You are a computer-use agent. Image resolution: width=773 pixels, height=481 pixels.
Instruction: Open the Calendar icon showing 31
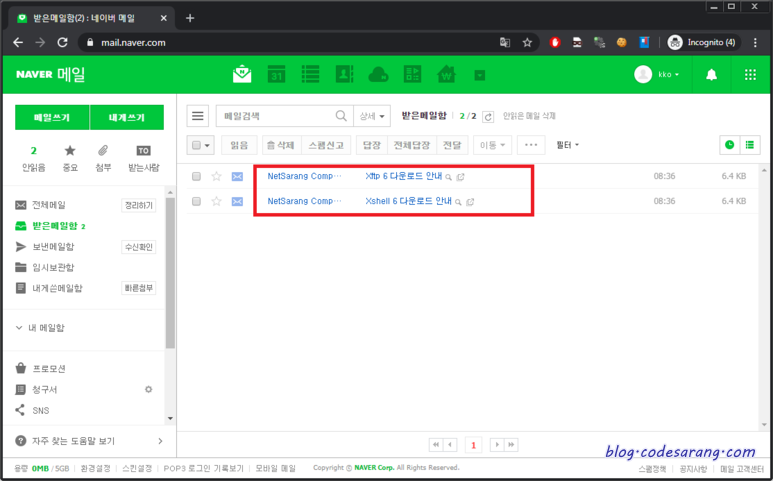[276, 74]
